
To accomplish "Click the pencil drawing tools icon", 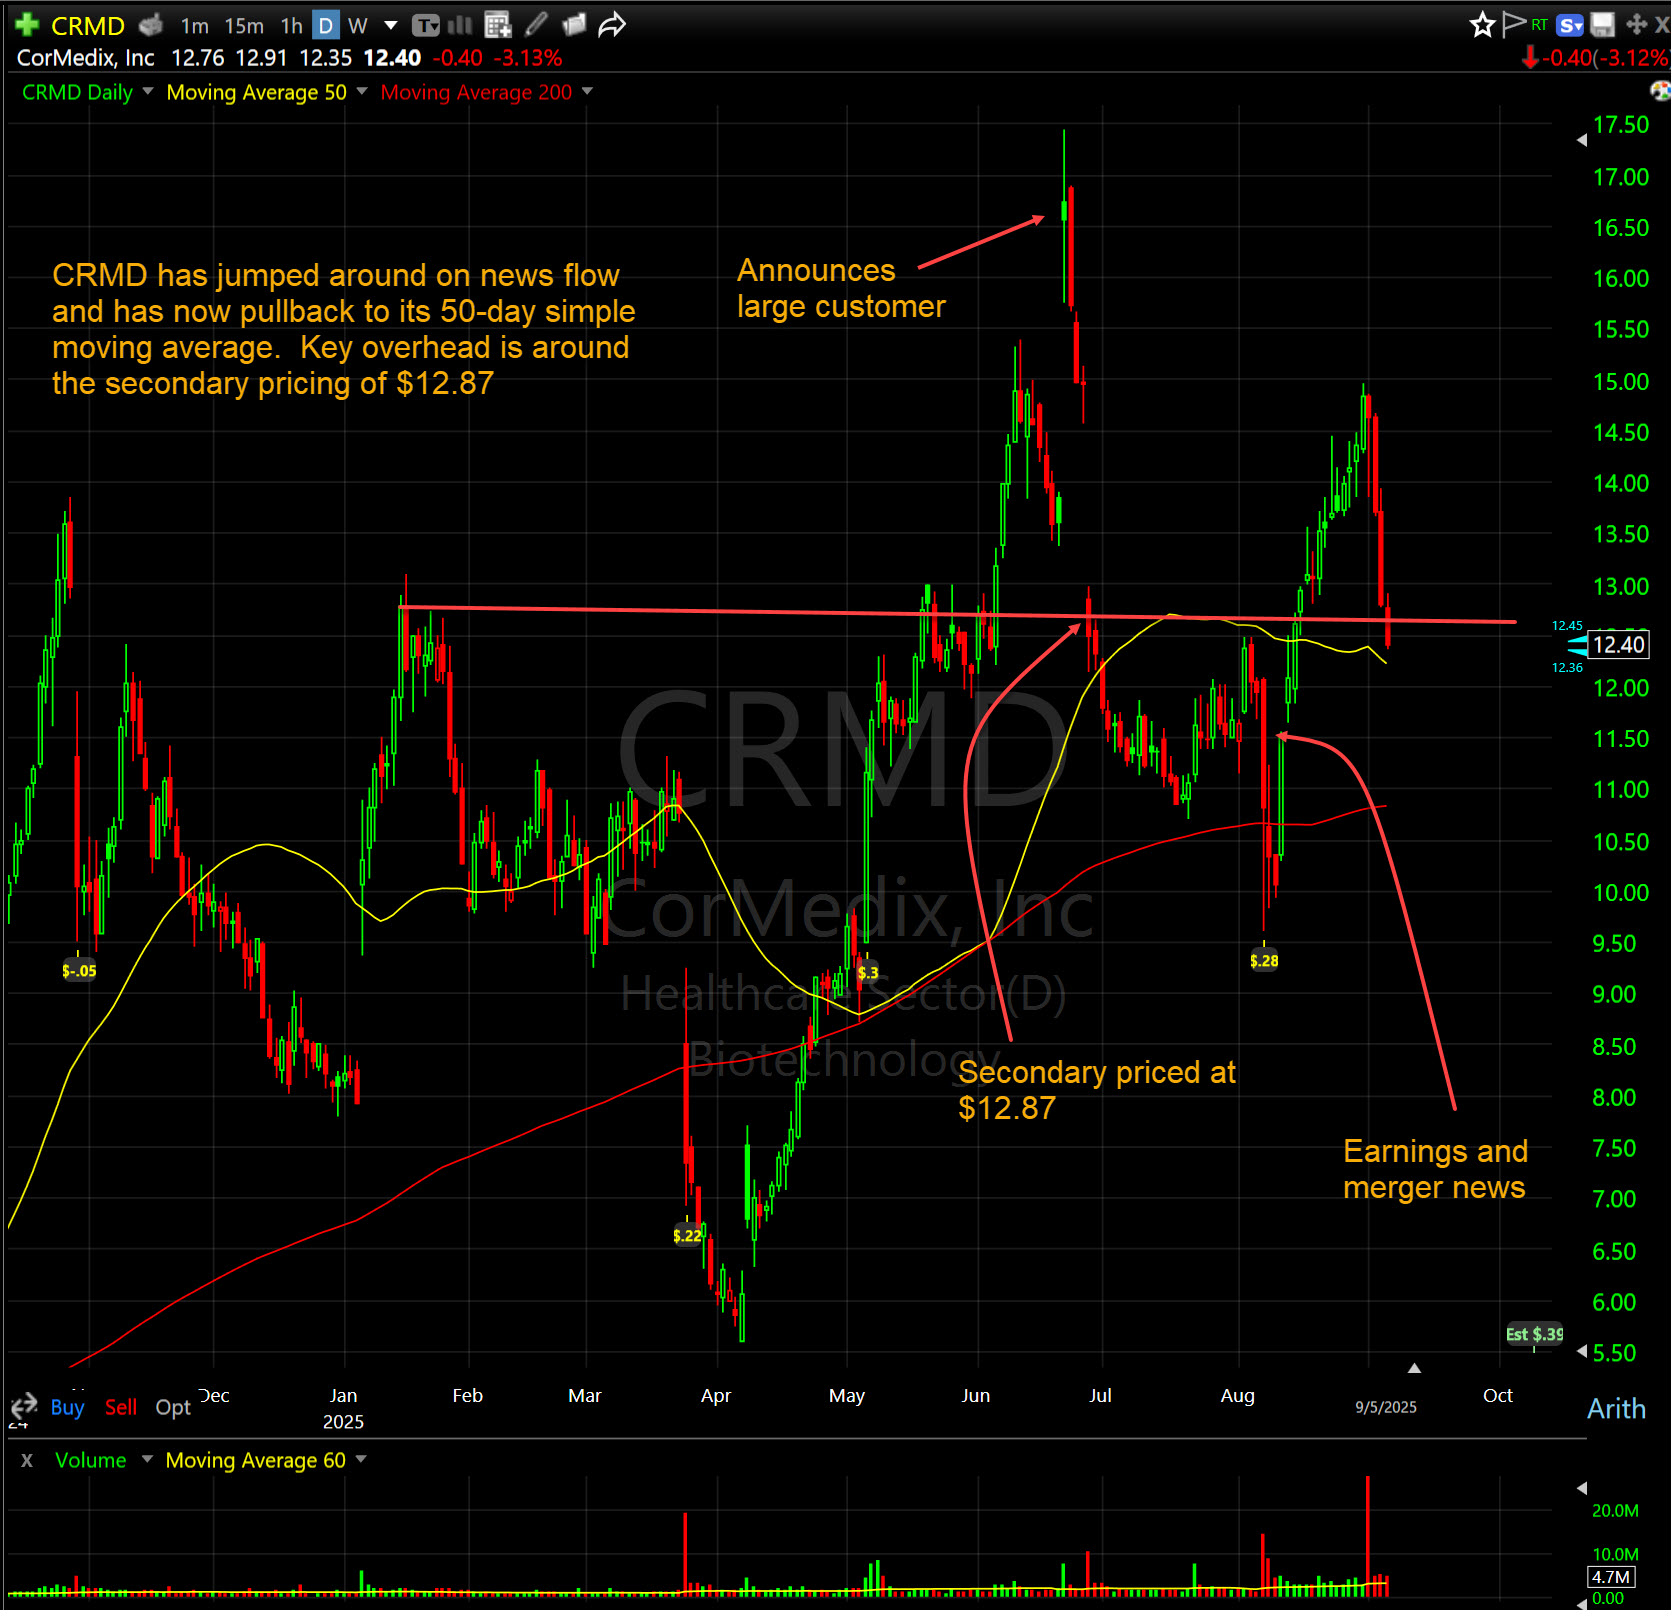I will tap(536, 25).
